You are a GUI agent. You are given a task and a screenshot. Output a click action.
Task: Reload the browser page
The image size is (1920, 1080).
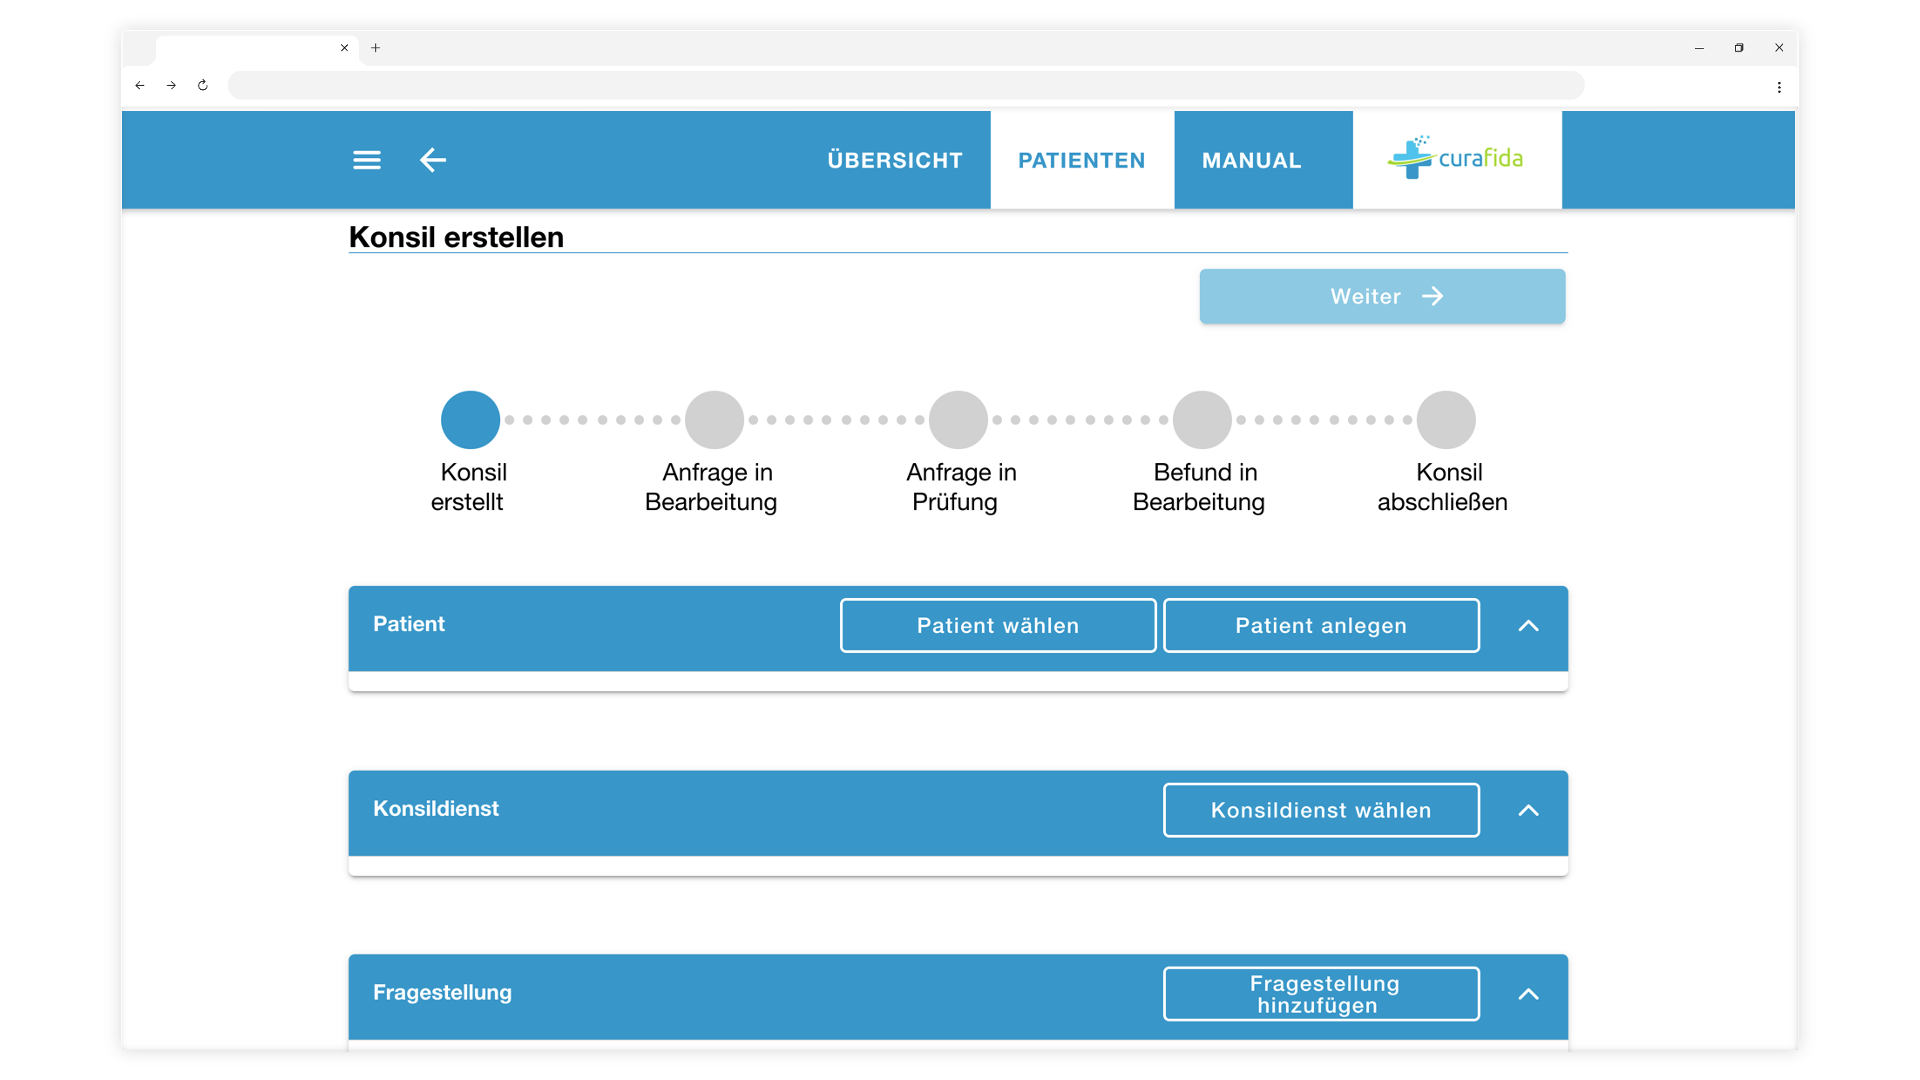(x=203, y=85)
